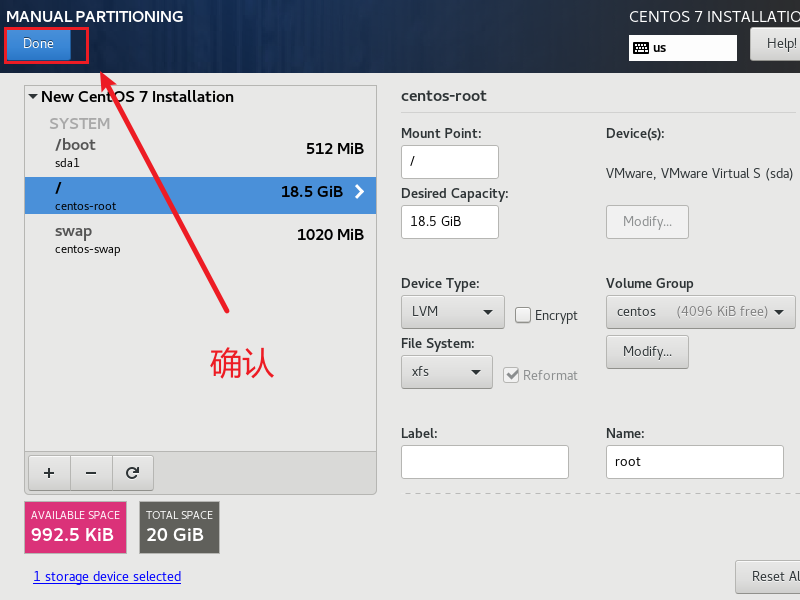Add a new mount point with plus icon
This screenshot has width=800, height=600.
pyautogui.click(x=49, y=473)
